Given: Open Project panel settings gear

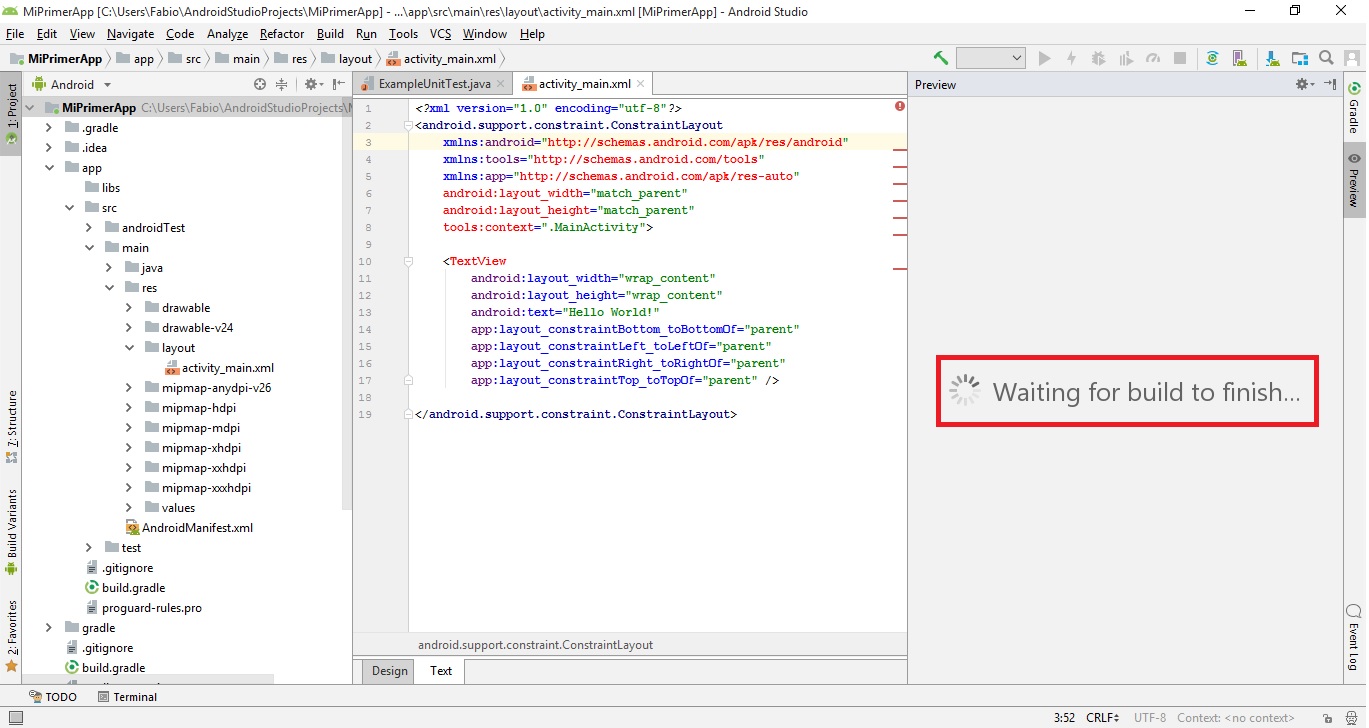Looking at the screenshot, I should coord(312,85).
